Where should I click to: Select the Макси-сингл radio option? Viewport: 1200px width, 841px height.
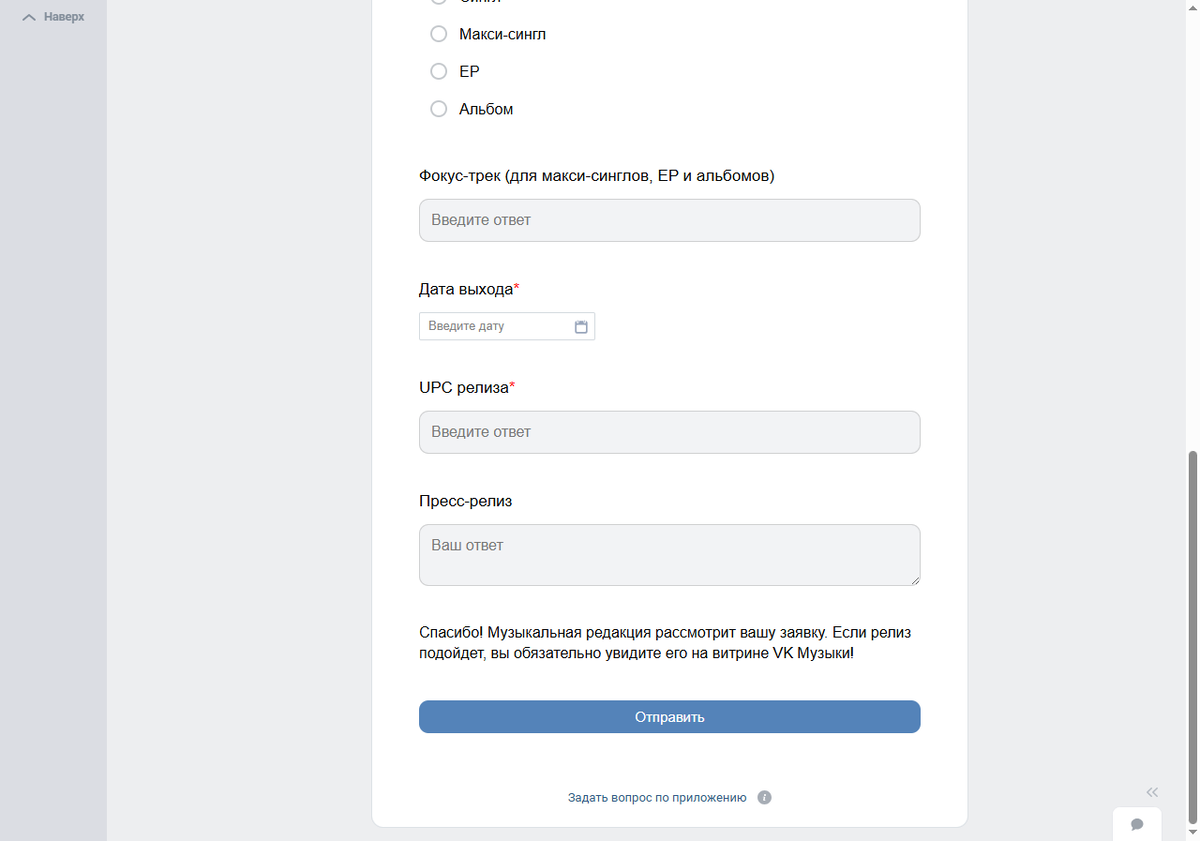[438, 34]
